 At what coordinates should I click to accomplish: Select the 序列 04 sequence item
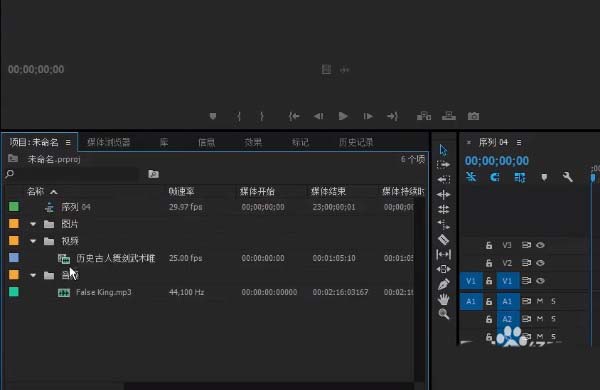pyautogui.click(x=76, y=207)
